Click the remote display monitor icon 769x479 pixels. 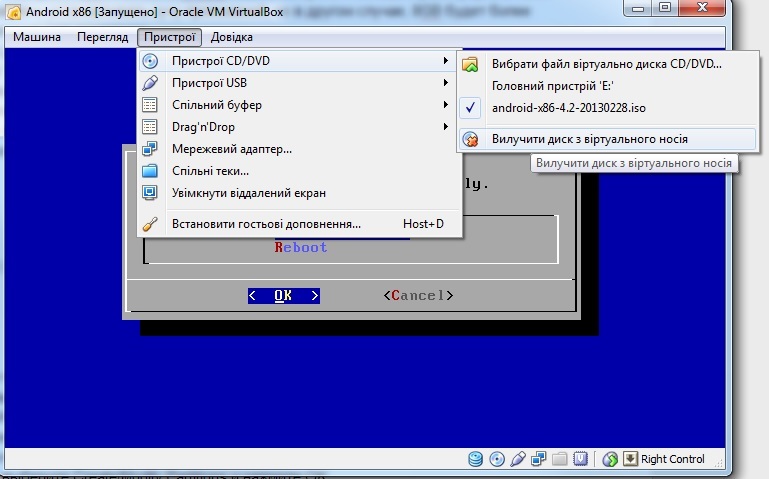click(x=150, y=193)
